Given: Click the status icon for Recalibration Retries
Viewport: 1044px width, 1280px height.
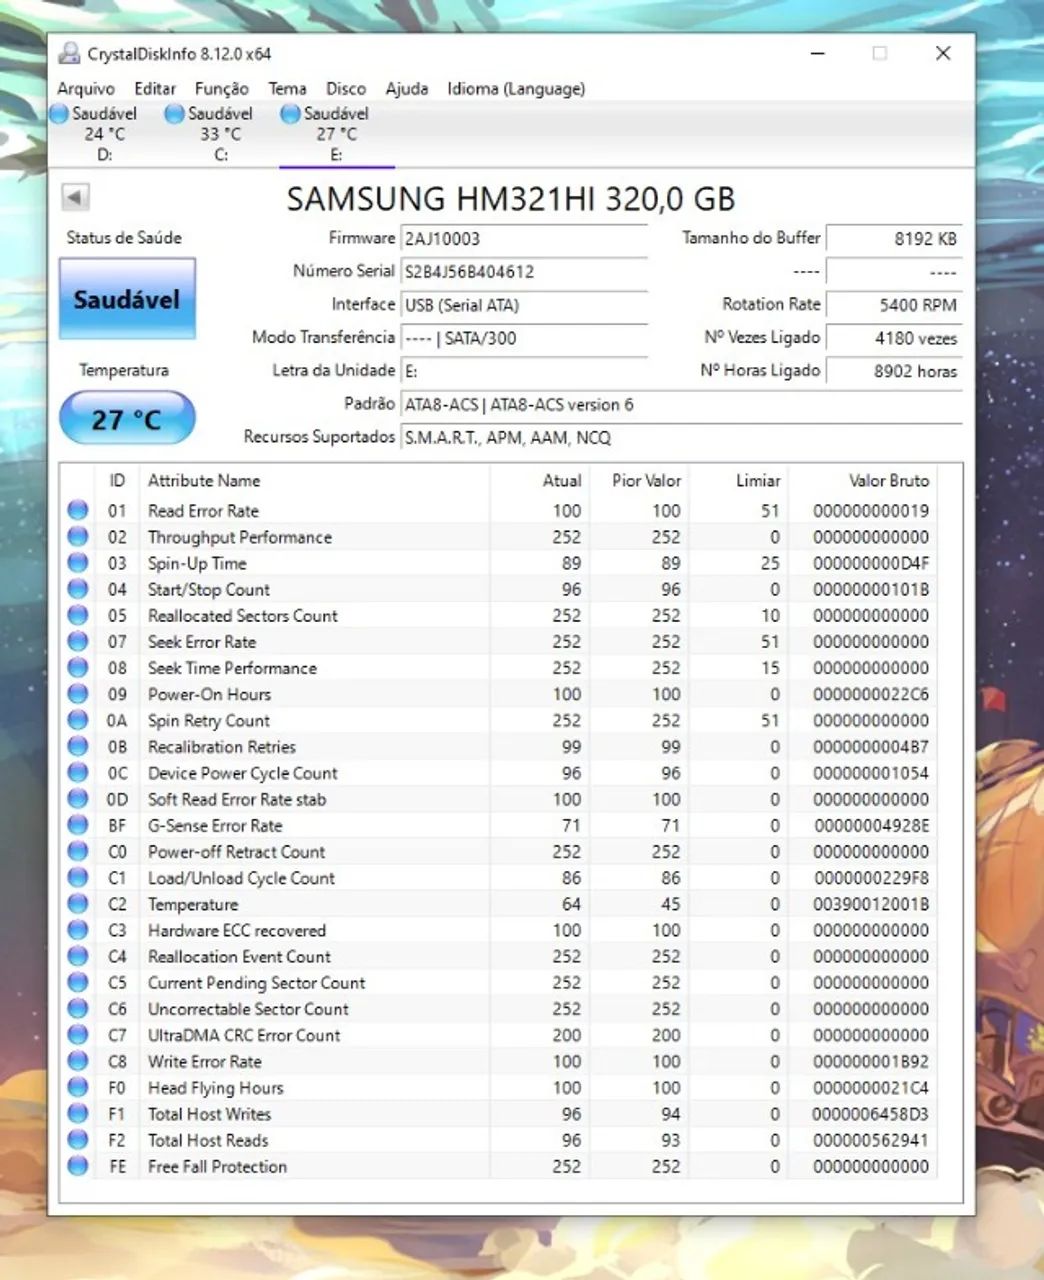Looking at the screenshot, I should pyautogui.click(x=77, y=747).
